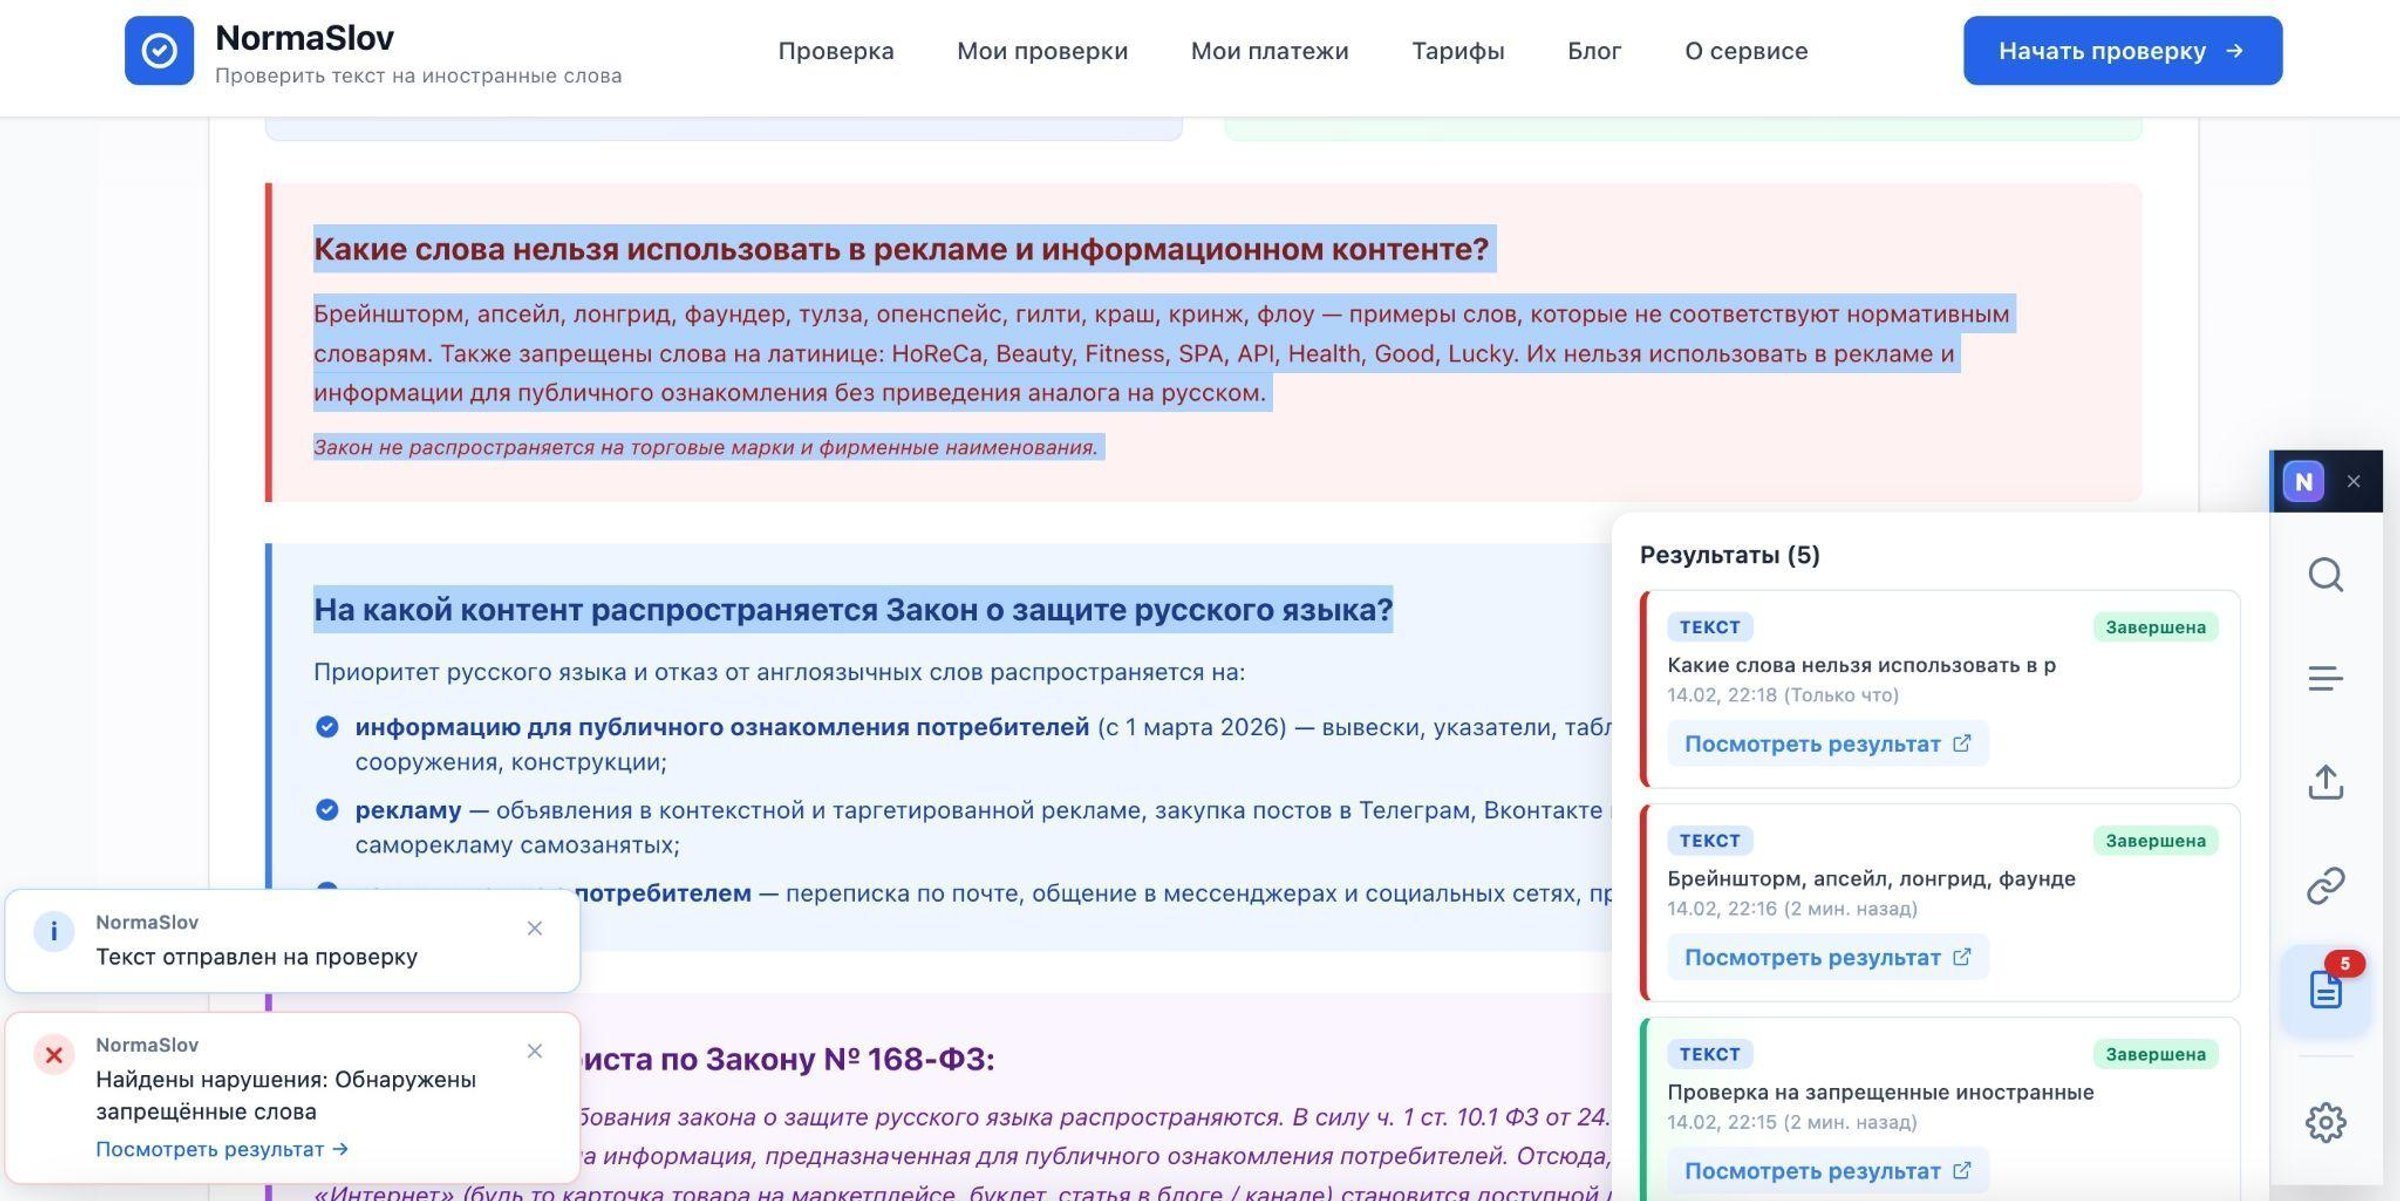Click the red error cross icon in notification
Screen dimensions: 2400x1201
pyautogui.click(x=54, y=1055)
